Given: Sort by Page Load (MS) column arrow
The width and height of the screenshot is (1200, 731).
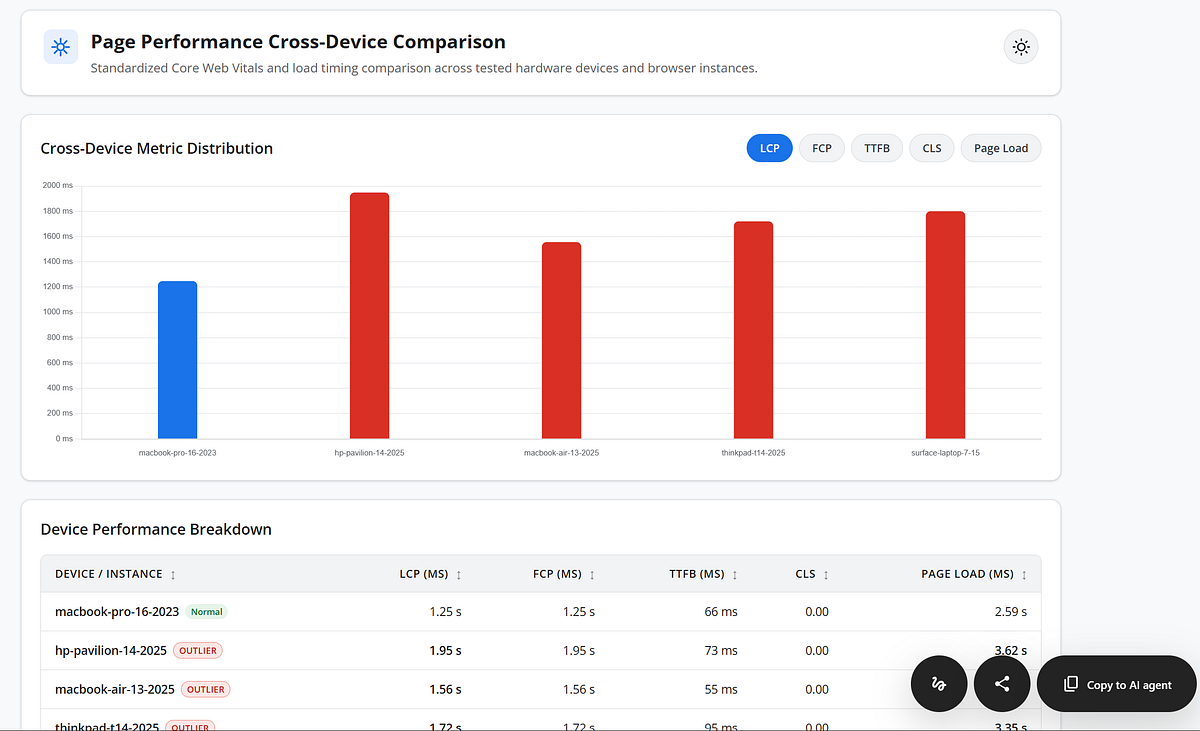Looking at the screenshot, I should click(x=1024, y=575).
